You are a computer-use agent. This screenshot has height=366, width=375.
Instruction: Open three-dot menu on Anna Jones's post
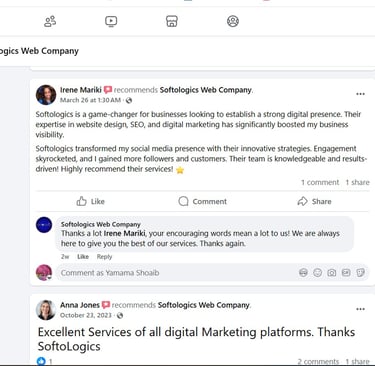pyautogui.click(x=360, y=309)
